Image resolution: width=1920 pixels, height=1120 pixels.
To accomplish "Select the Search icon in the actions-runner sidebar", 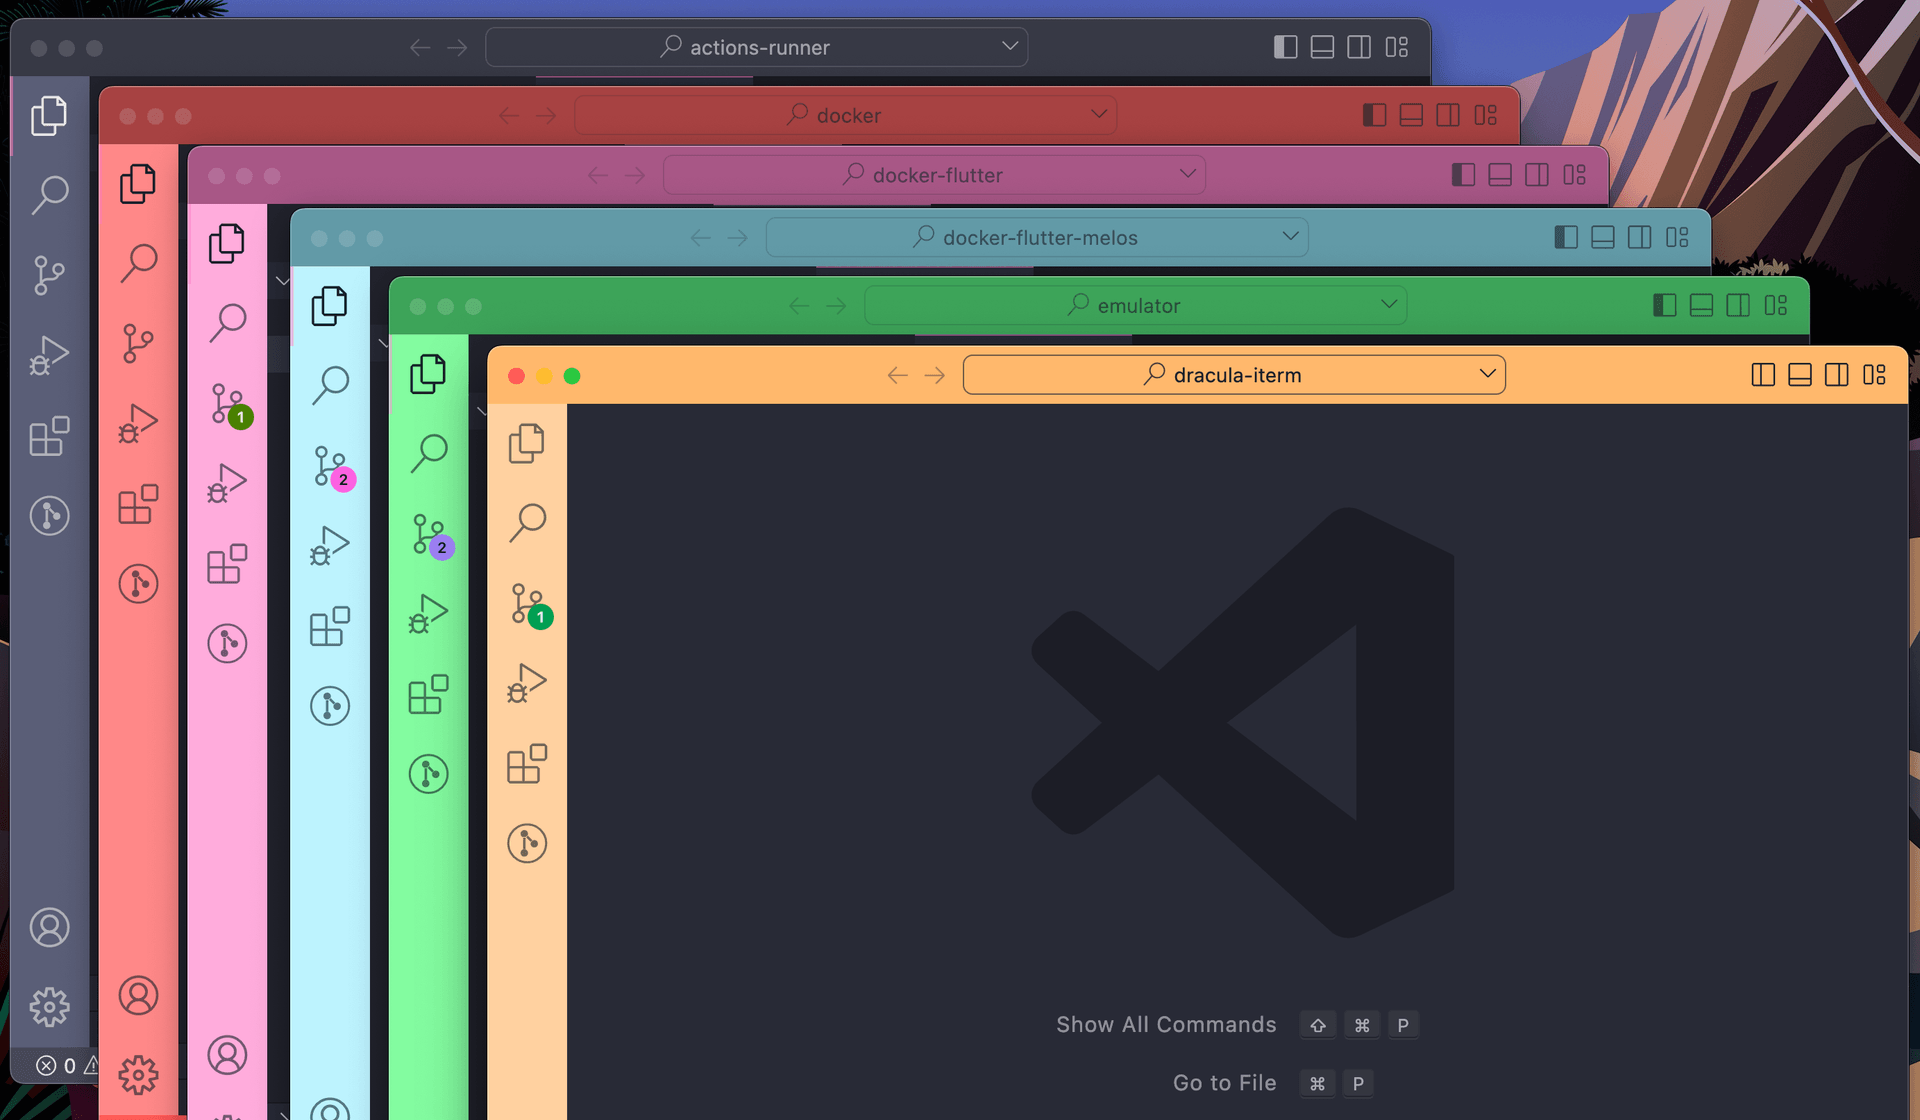I will pos(50,196).
